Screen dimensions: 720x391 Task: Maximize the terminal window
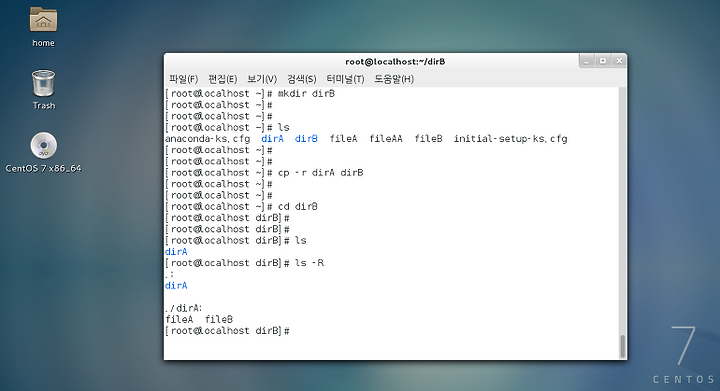603,61
